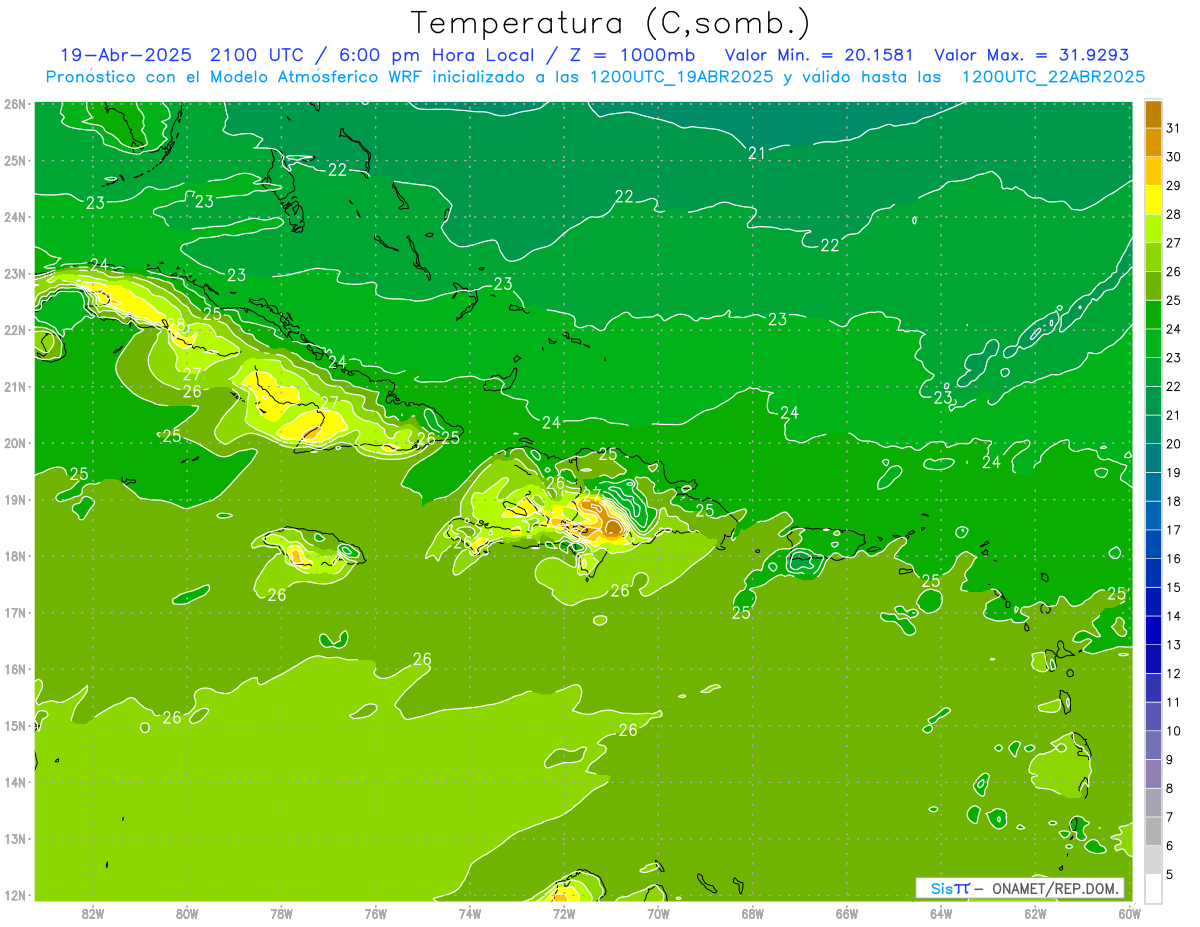Click the dark blue legend swatch between 12 and 13
Viewport: 1200px width, 927px height.
1153,659
